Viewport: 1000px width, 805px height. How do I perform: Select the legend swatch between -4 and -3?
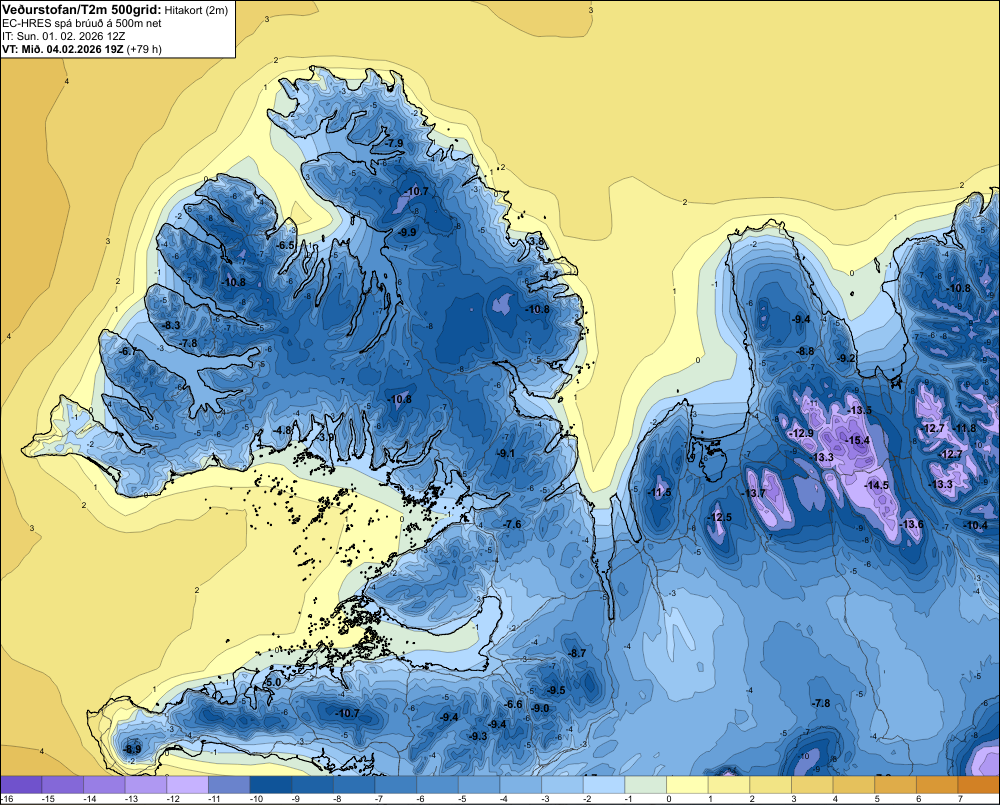click(x=521, y=785)
